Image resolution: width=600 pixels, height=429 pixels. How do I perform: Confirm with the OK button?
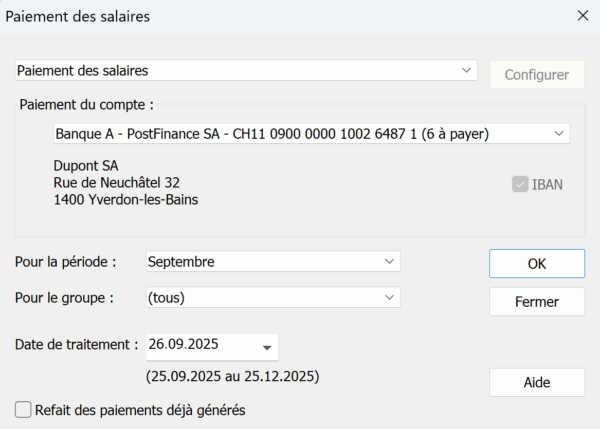pyautogui.click(x=537, y=264)
